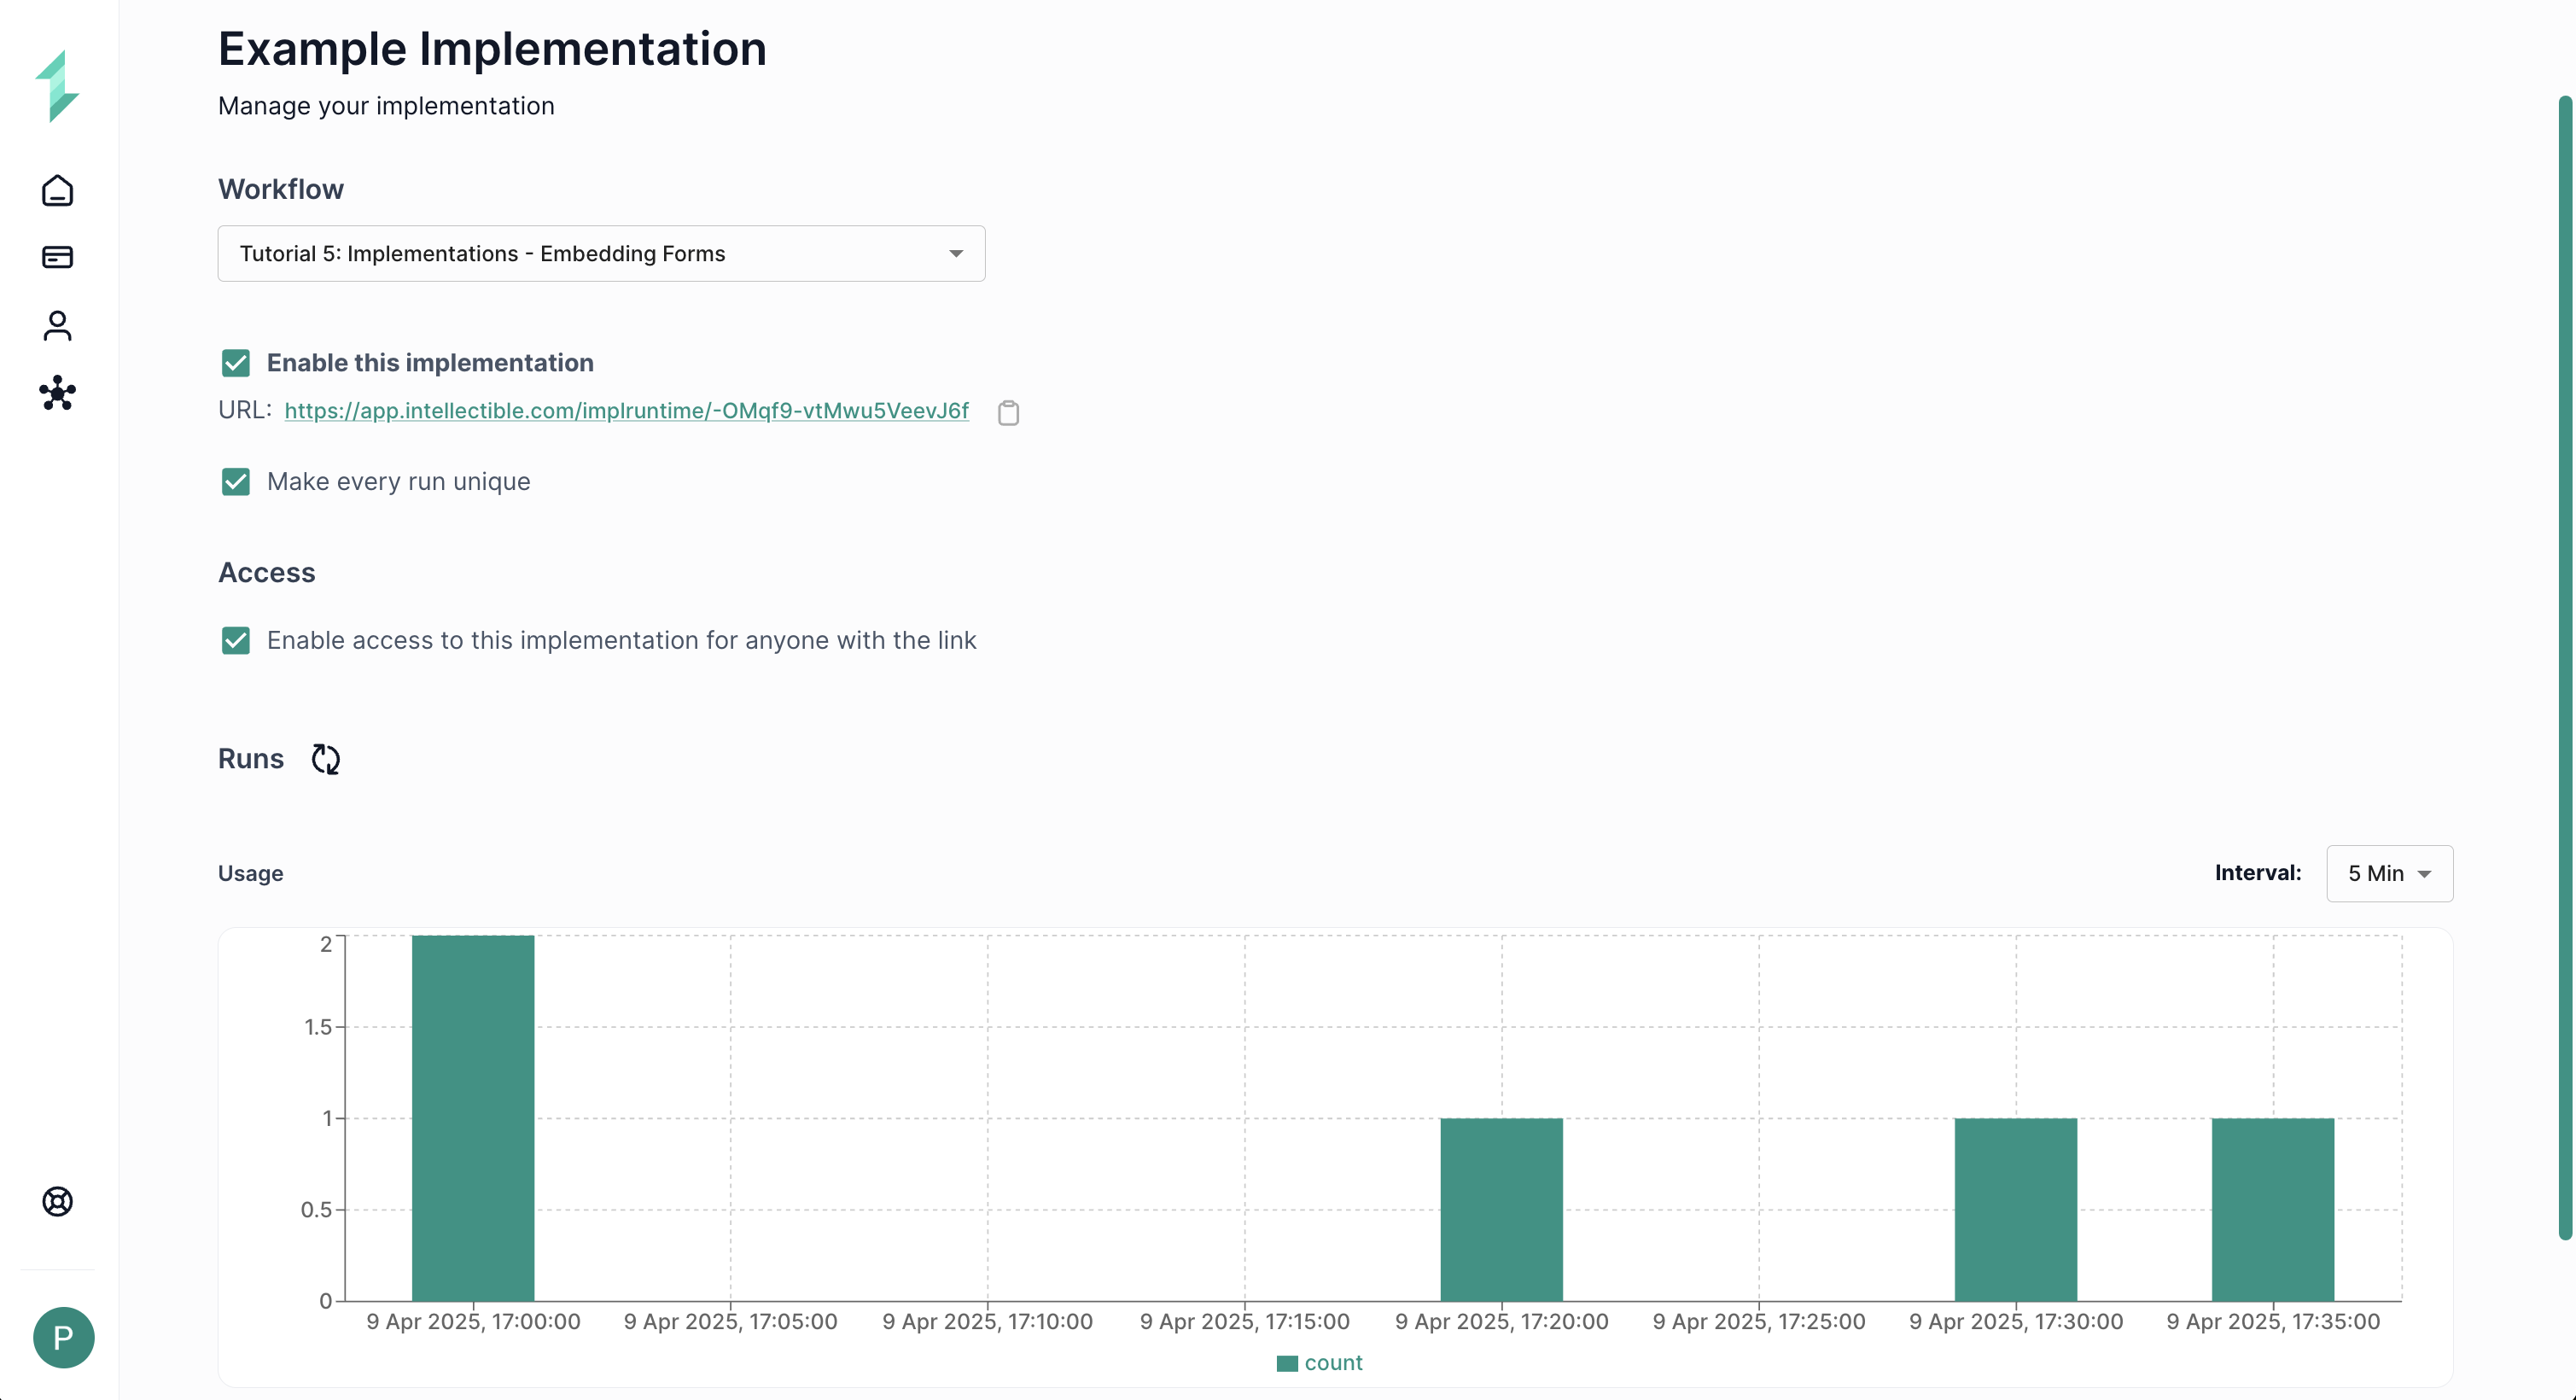Refresh the Runs list
The height and width of the screenshot is (1400, 2576).
(325, 759)
